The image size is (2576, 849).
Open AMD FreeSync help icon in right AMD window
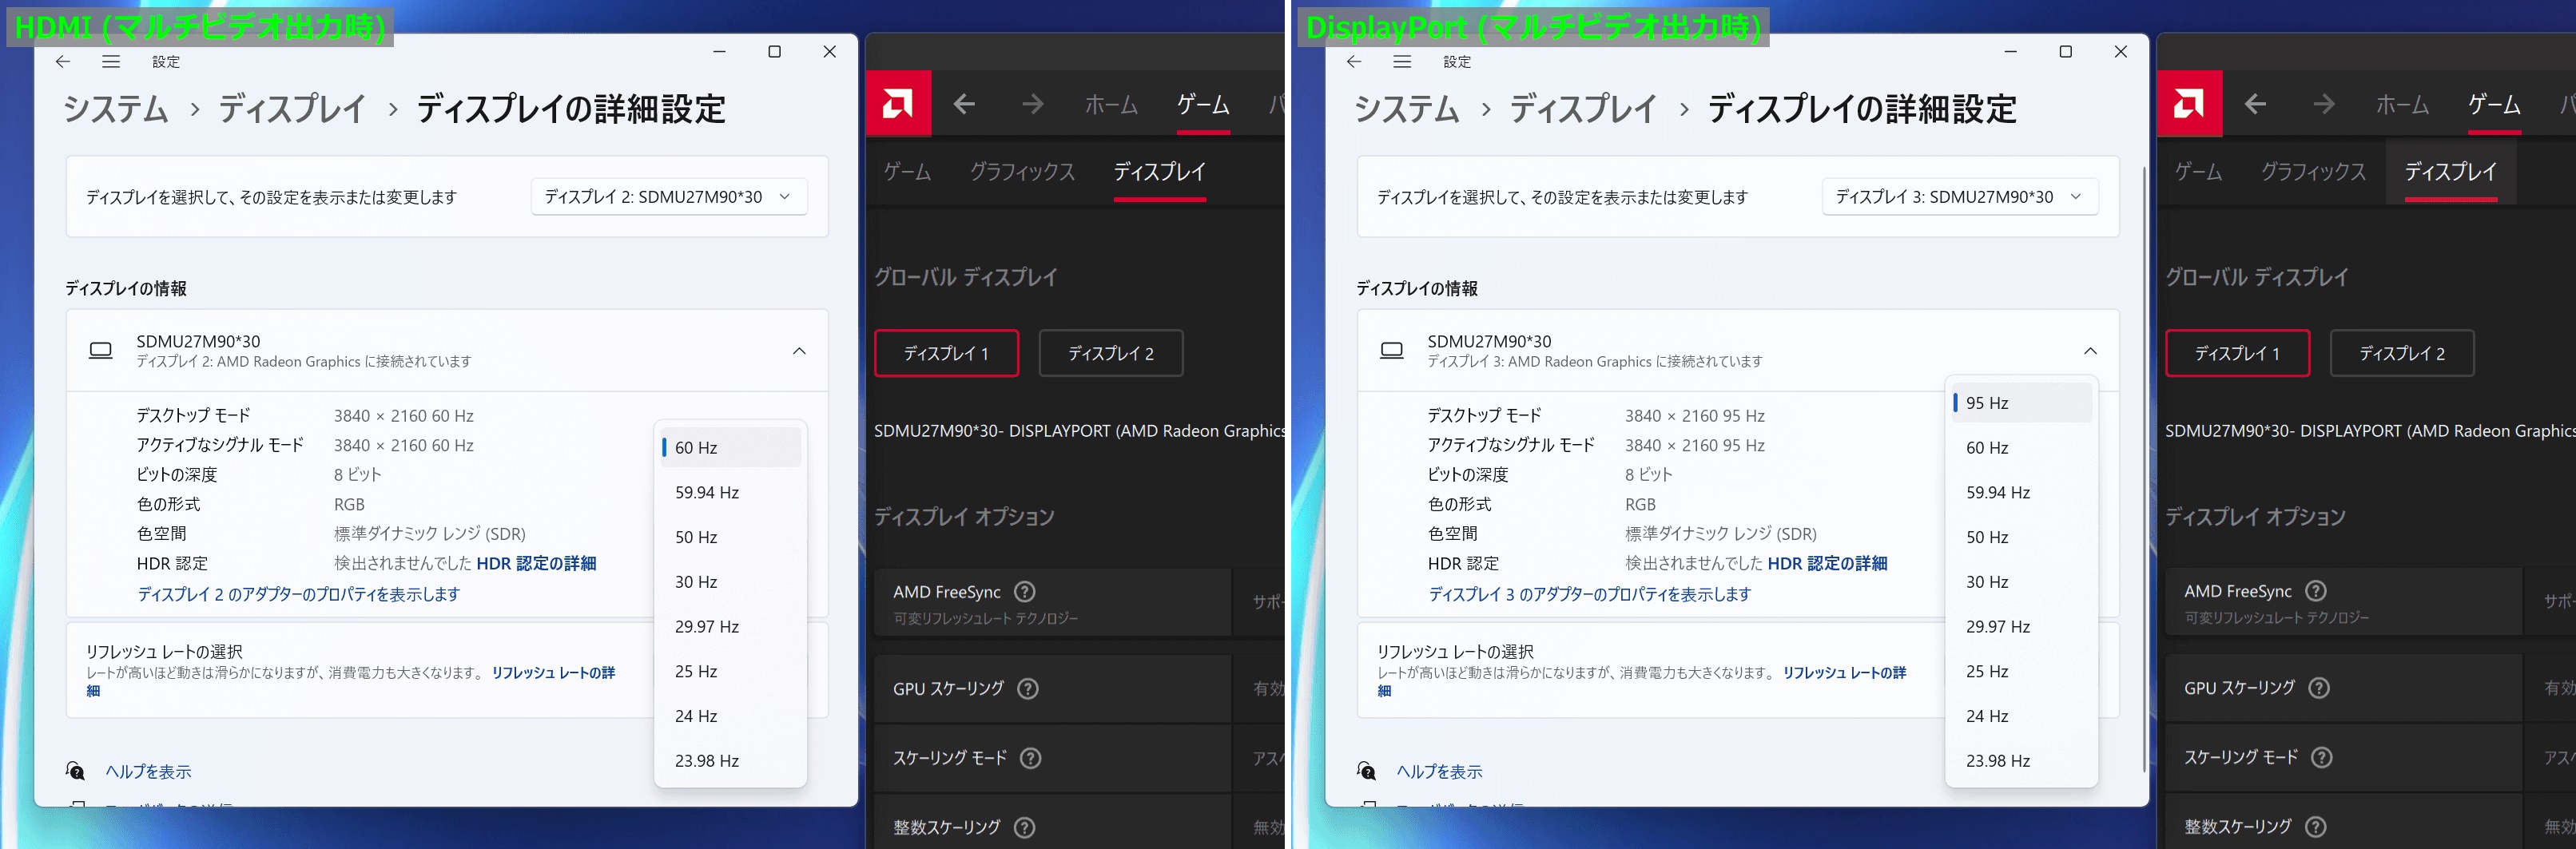2316,591
